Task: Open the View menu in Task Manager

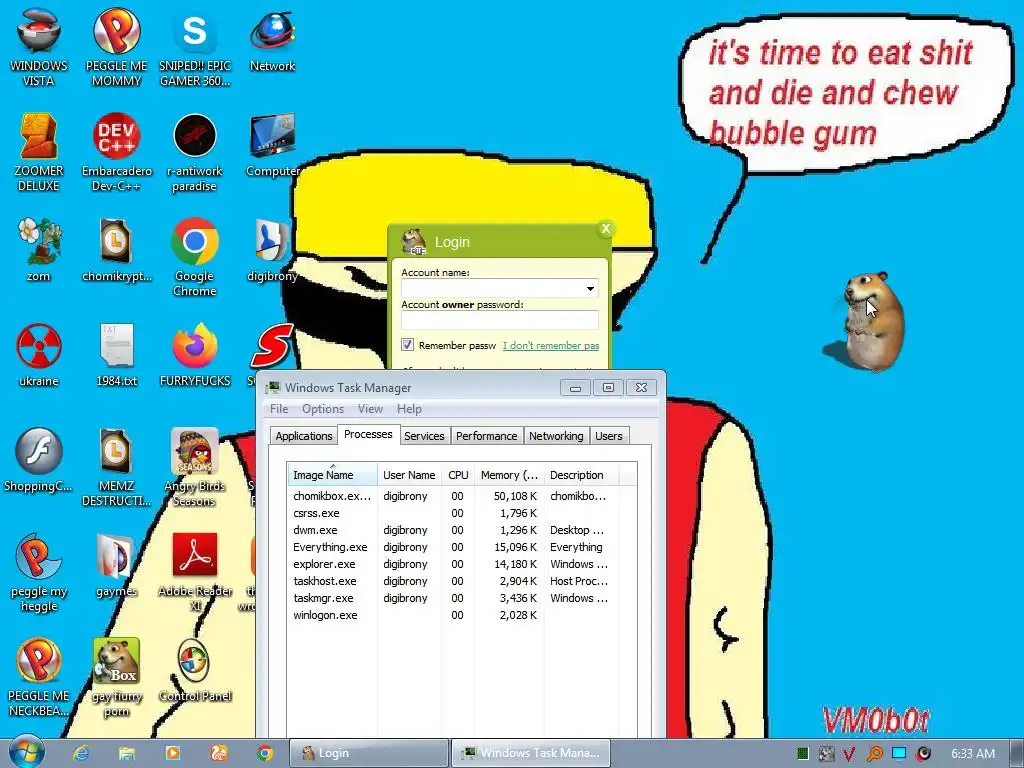Action: tap(370, 409)
